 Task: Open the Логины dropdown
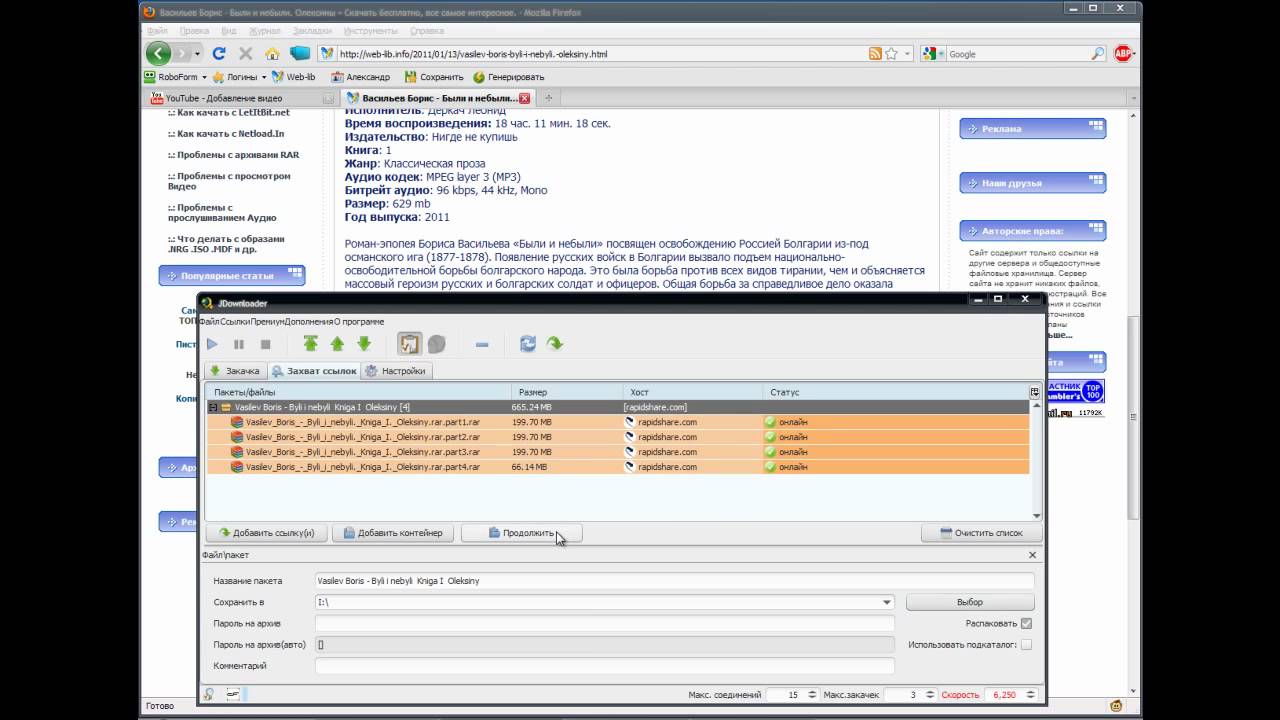[x=264, y=77]
